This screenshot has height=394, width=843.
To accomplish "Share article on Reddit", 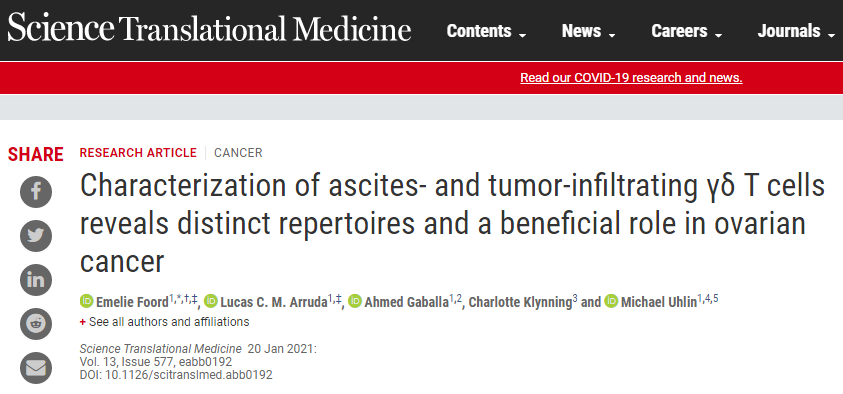I will pos(36,324).
